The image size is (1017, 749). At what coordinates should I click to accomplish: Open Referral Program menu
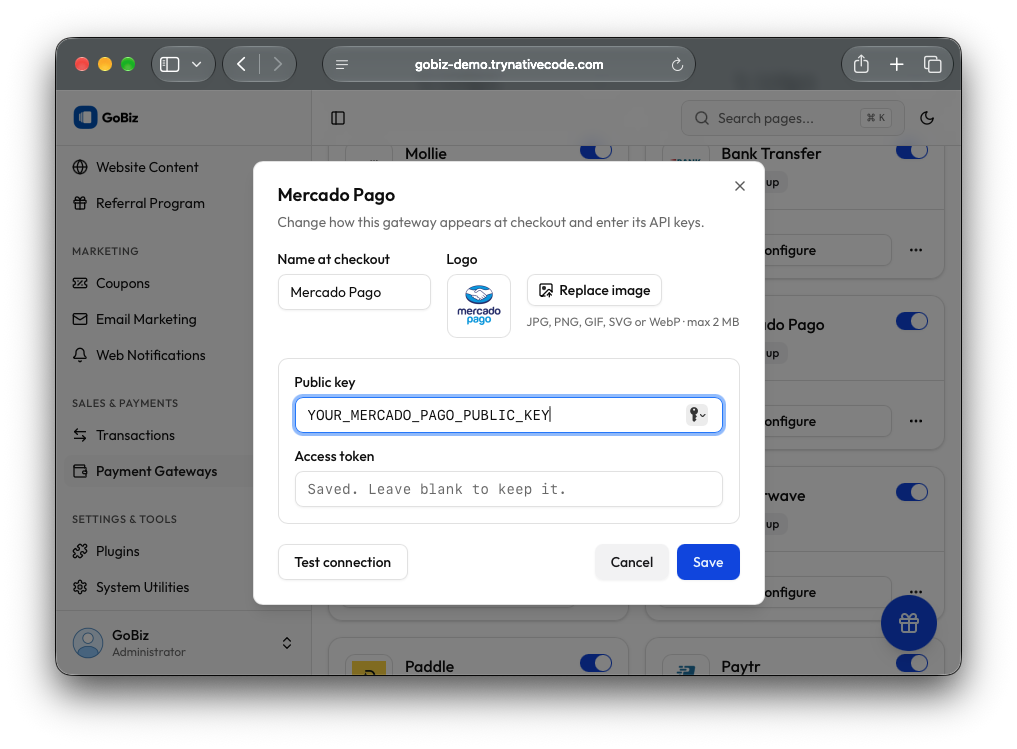click(150, 204)
